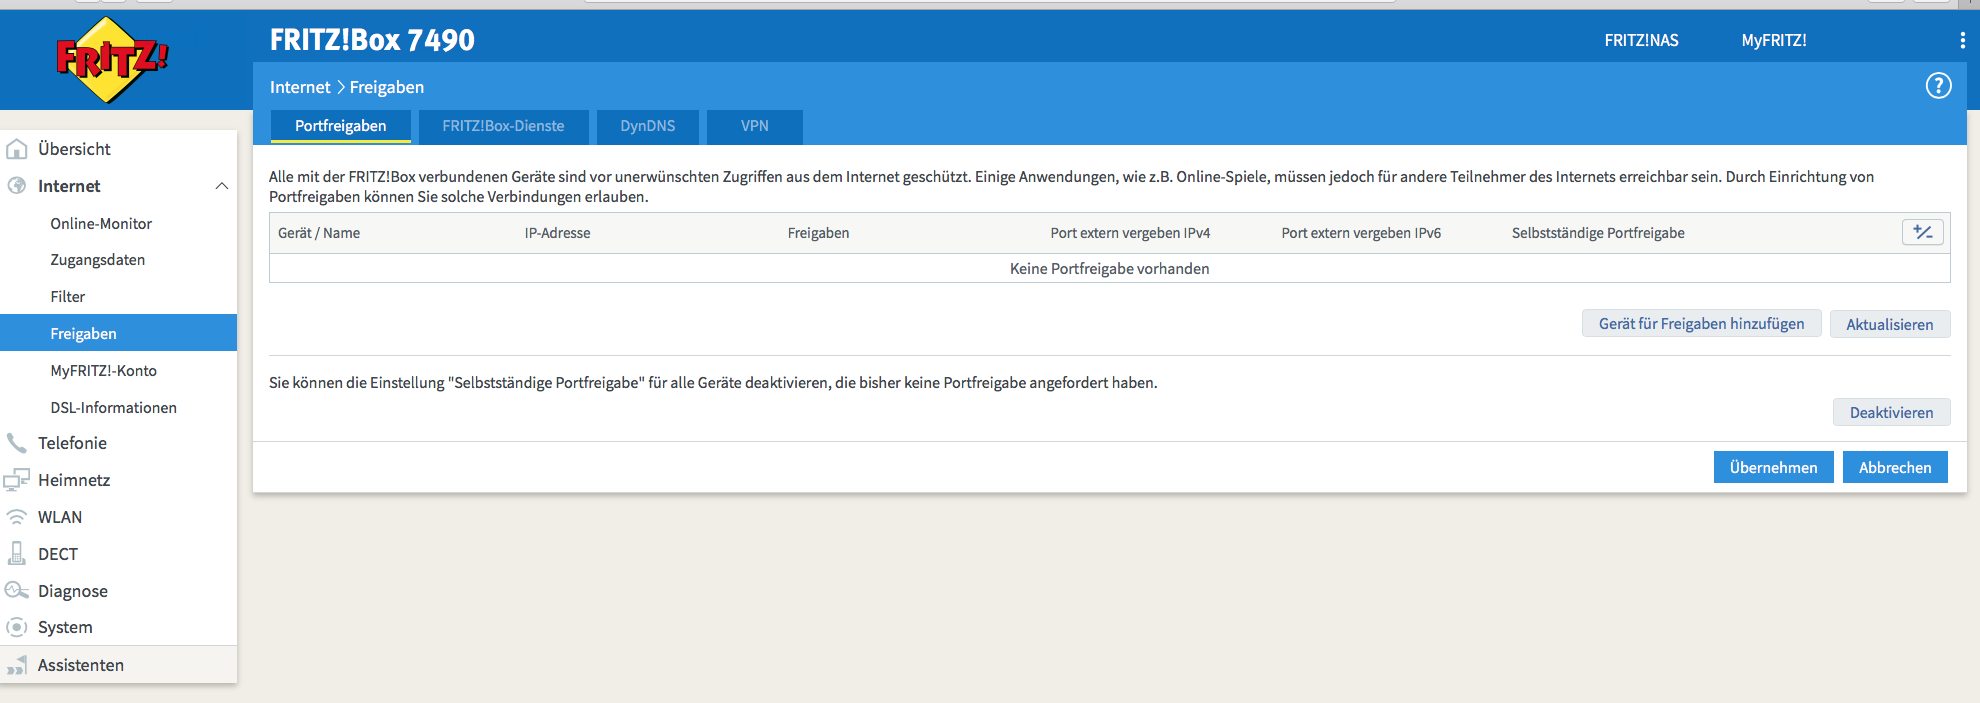Click the Deaktivieren button

point(1891,412)
